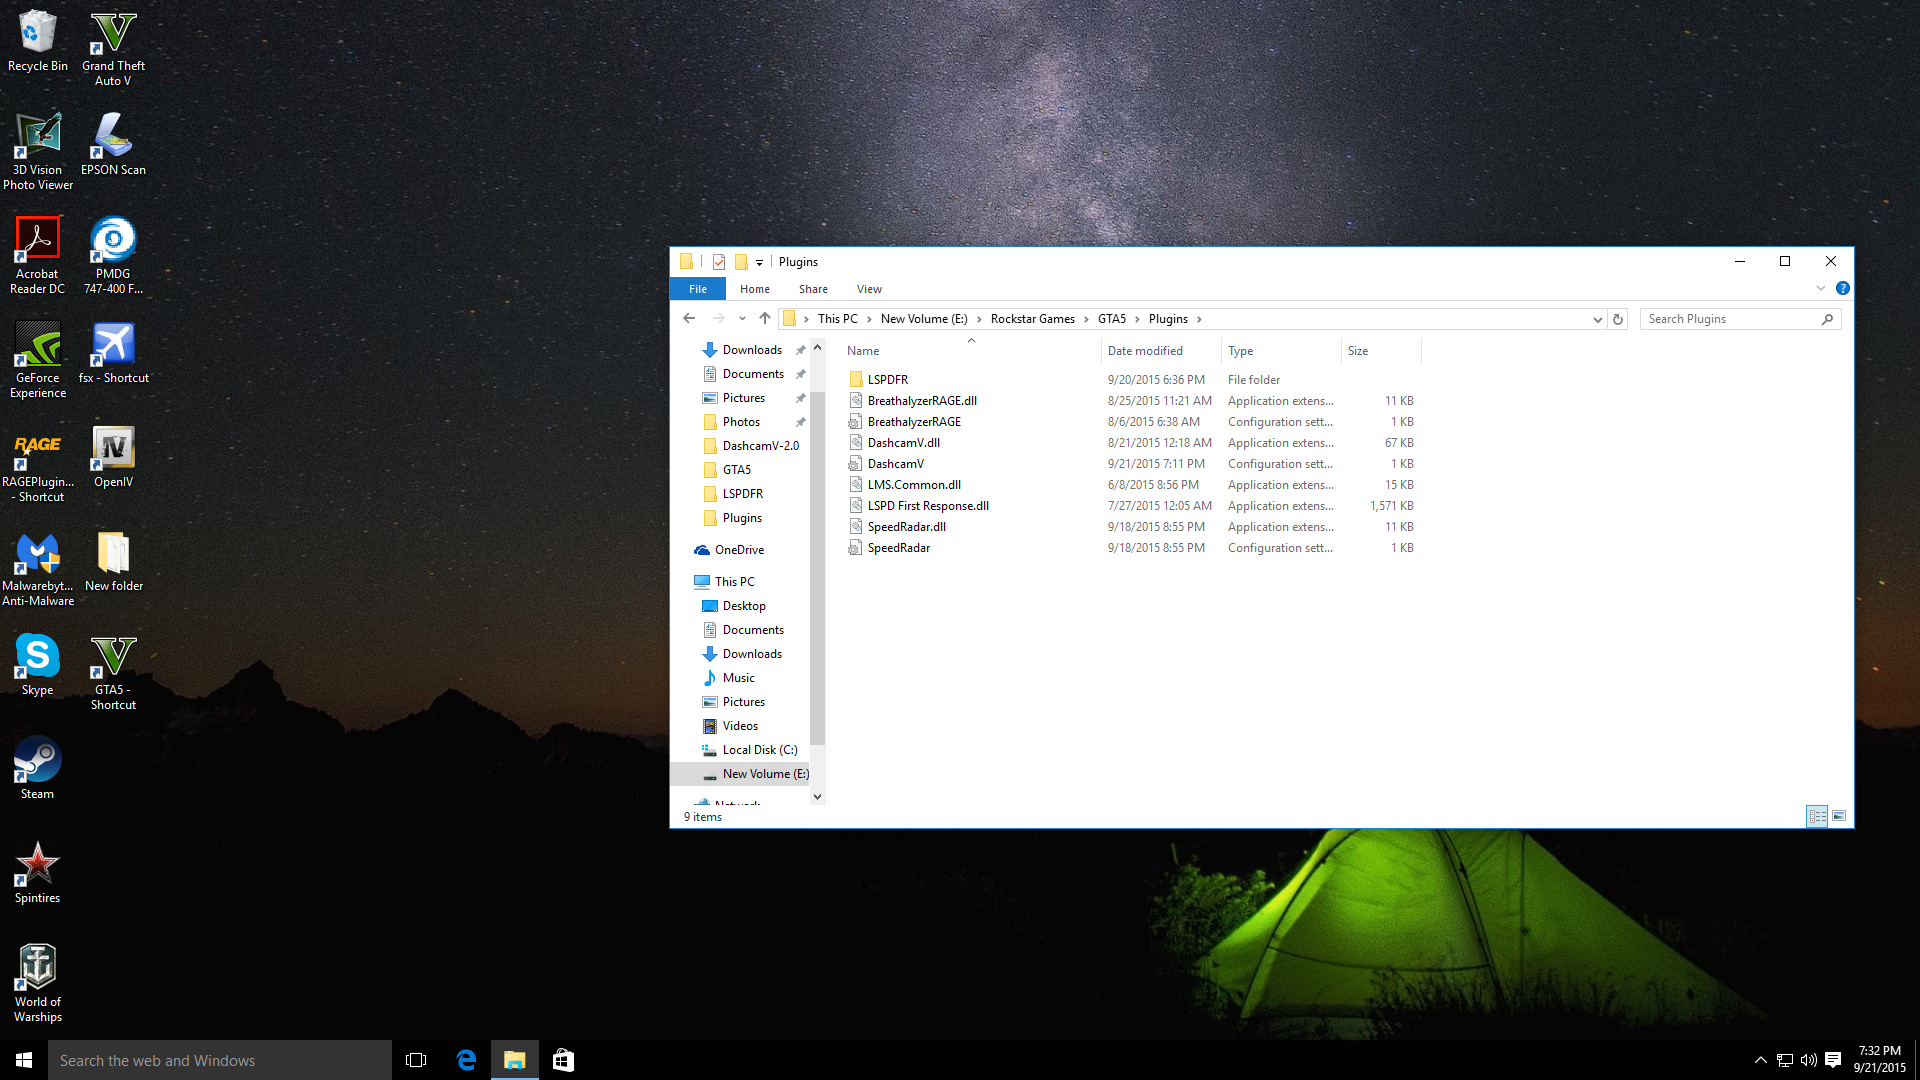The image size is (1920, 1080).
Task: Sort files by the Date modified column
Action: point(1145,351)
